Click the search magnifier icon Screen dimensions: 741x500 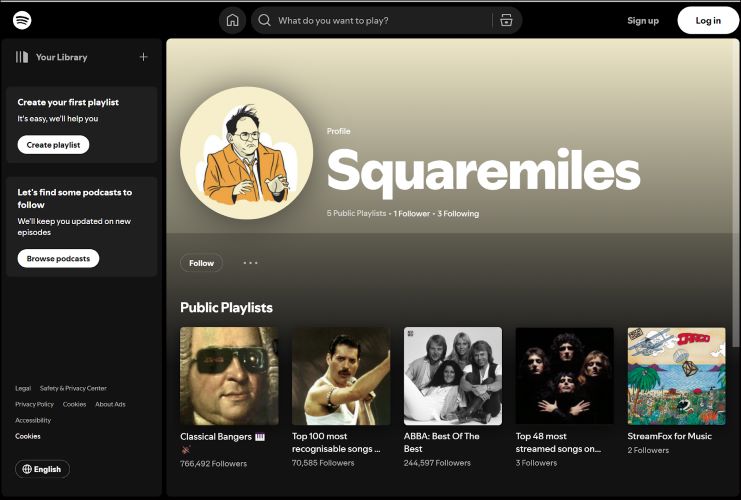coord(265,20)
